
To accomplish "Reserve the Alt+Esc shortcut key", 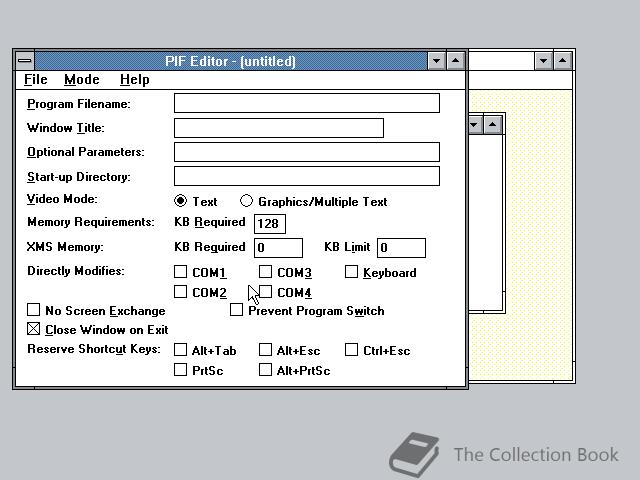I will pyautogui.click(x=266, y=350).
